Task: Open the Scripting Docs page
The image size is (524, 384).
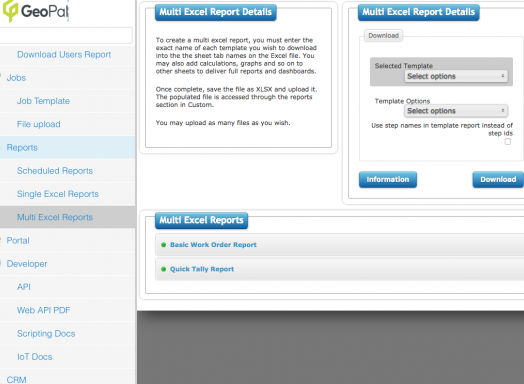Action: [46, 334]
